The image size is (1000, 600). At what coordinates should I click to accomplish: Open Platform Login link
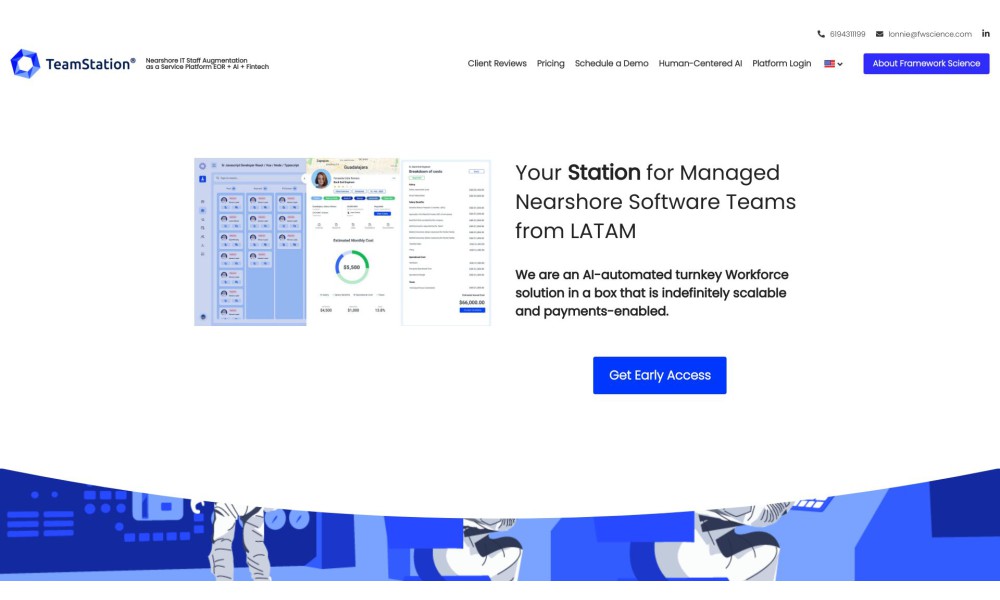coord(781,64)
